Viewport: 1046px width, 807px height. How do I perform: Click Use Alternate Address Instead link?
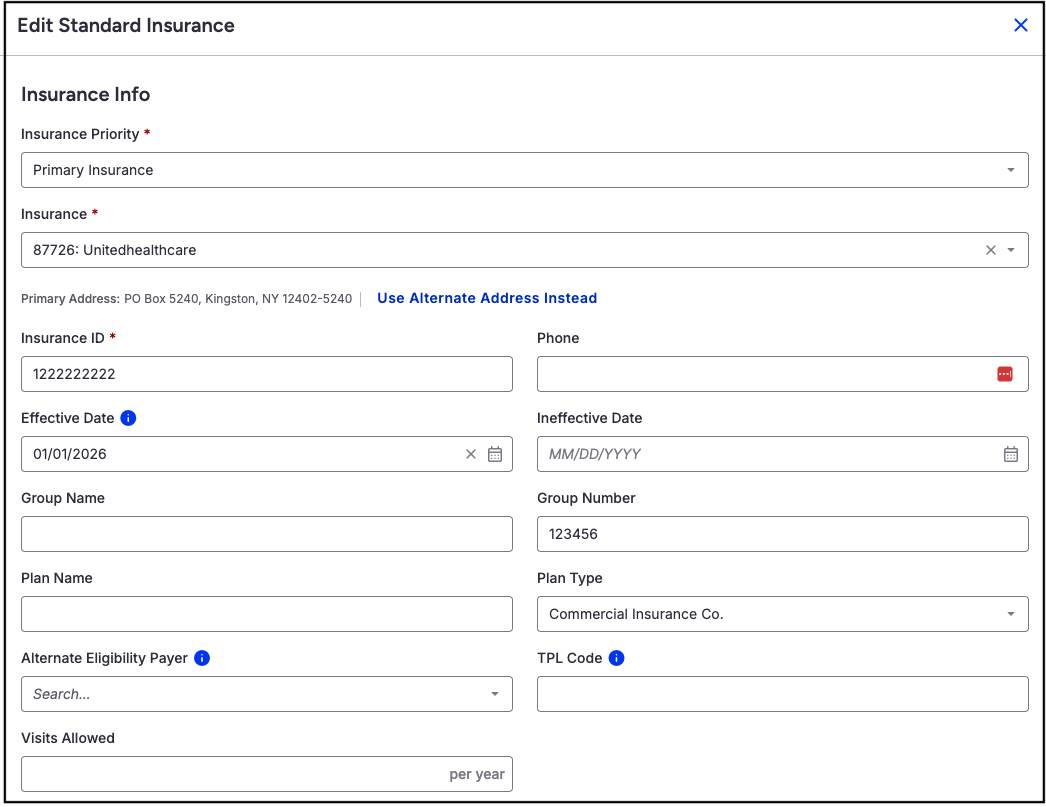coord(487,298)
